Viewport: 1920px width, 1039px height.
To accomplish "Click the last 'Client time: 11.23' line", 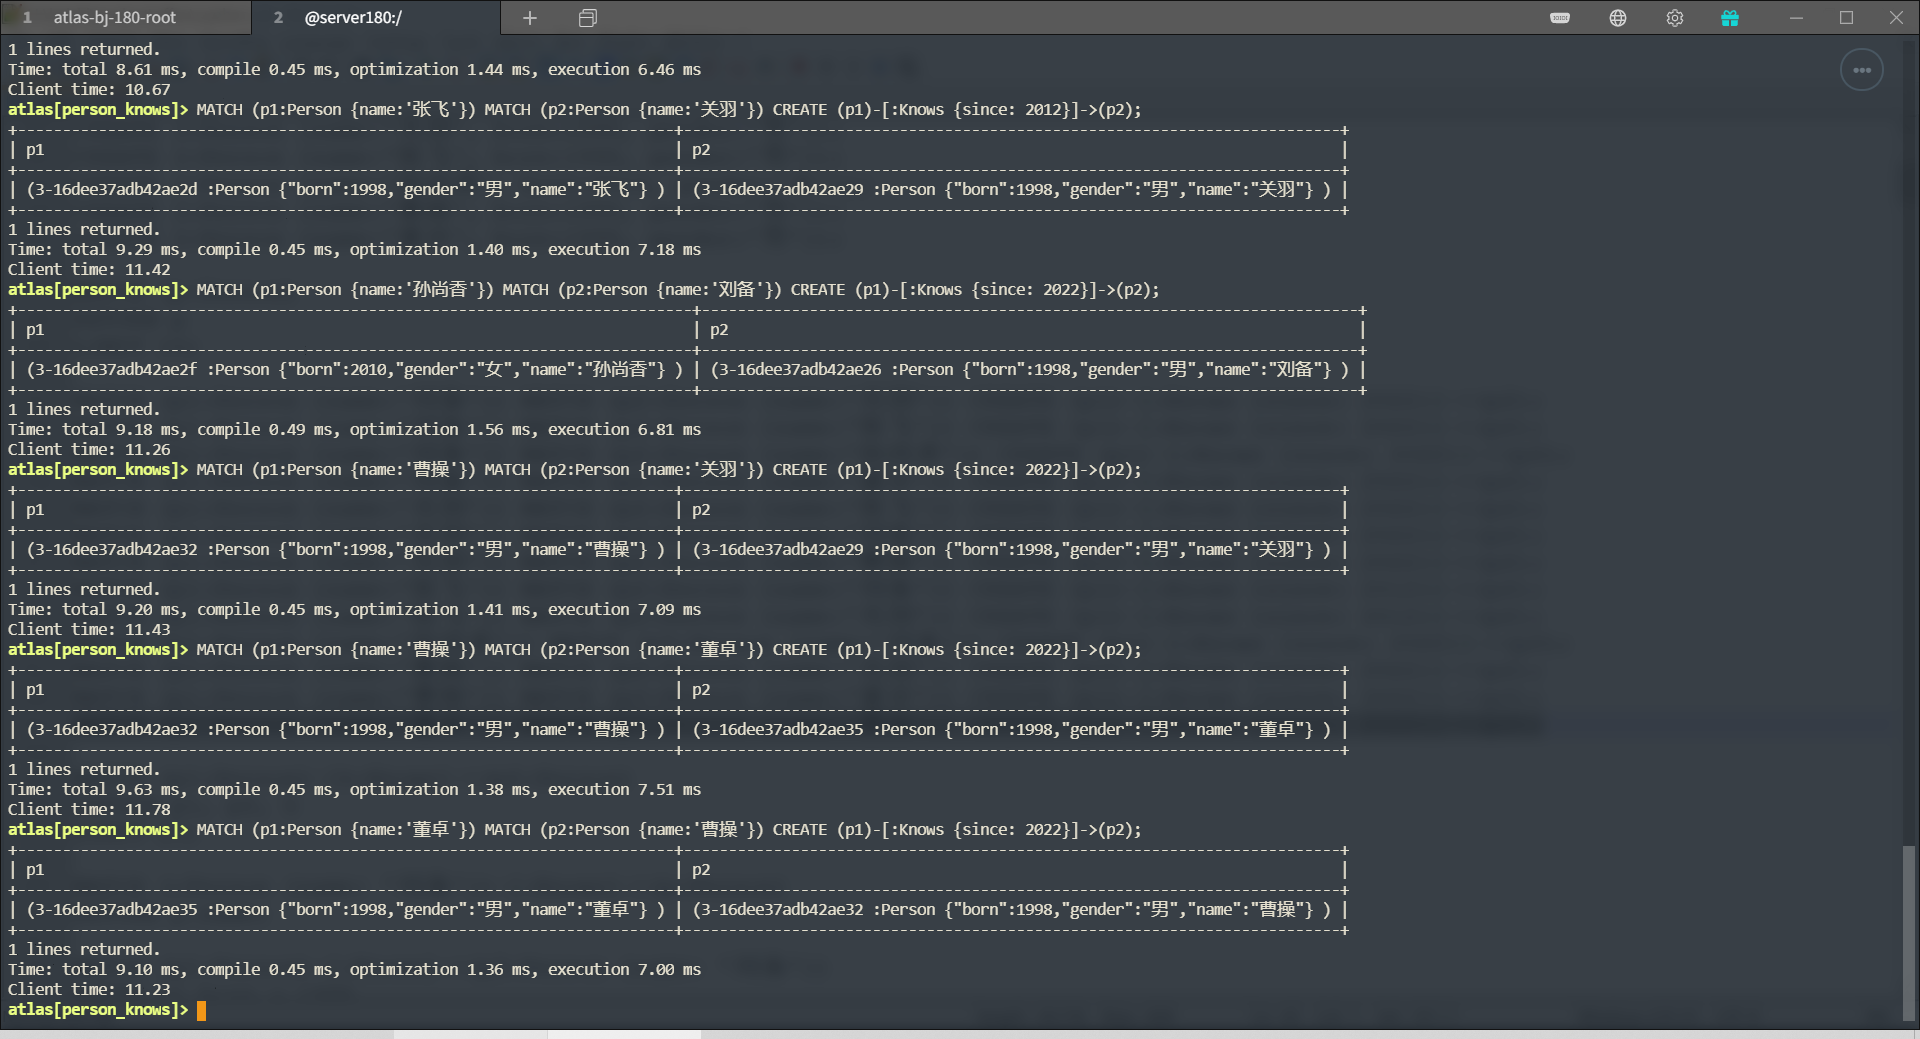I will point(90,990).
